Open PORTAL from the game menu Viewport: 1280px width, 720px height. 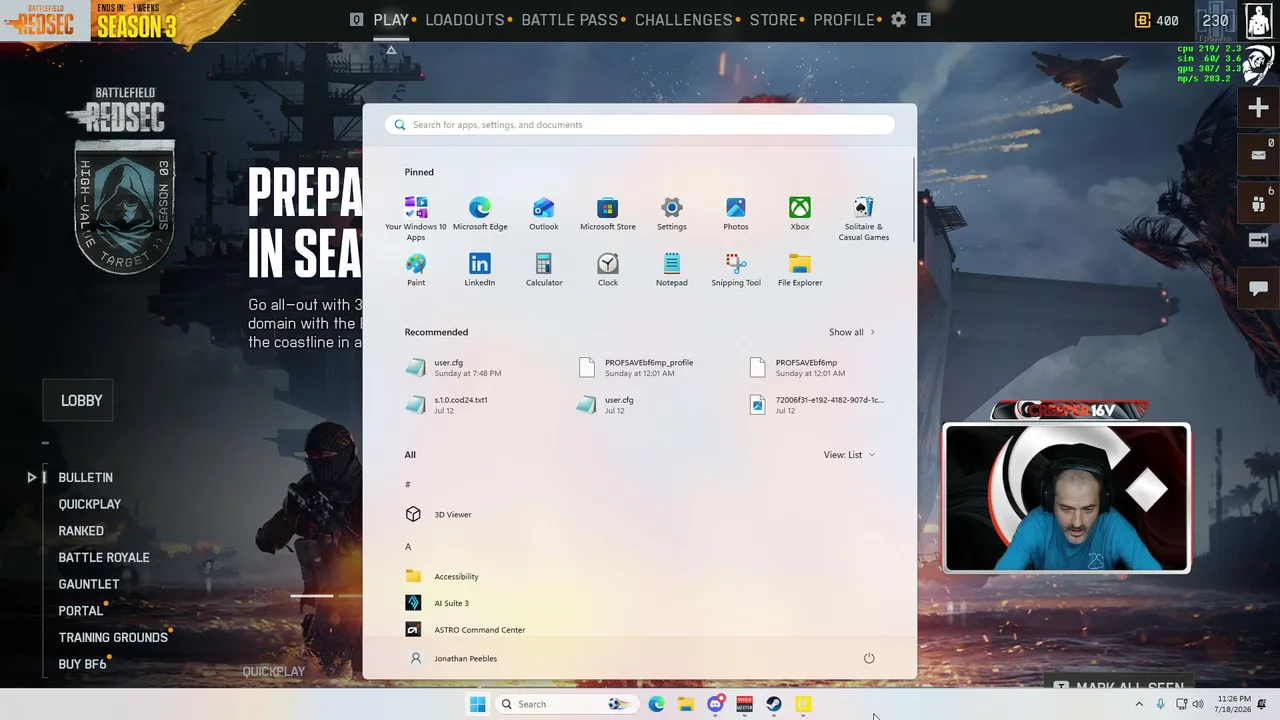(x=81, y=611)
